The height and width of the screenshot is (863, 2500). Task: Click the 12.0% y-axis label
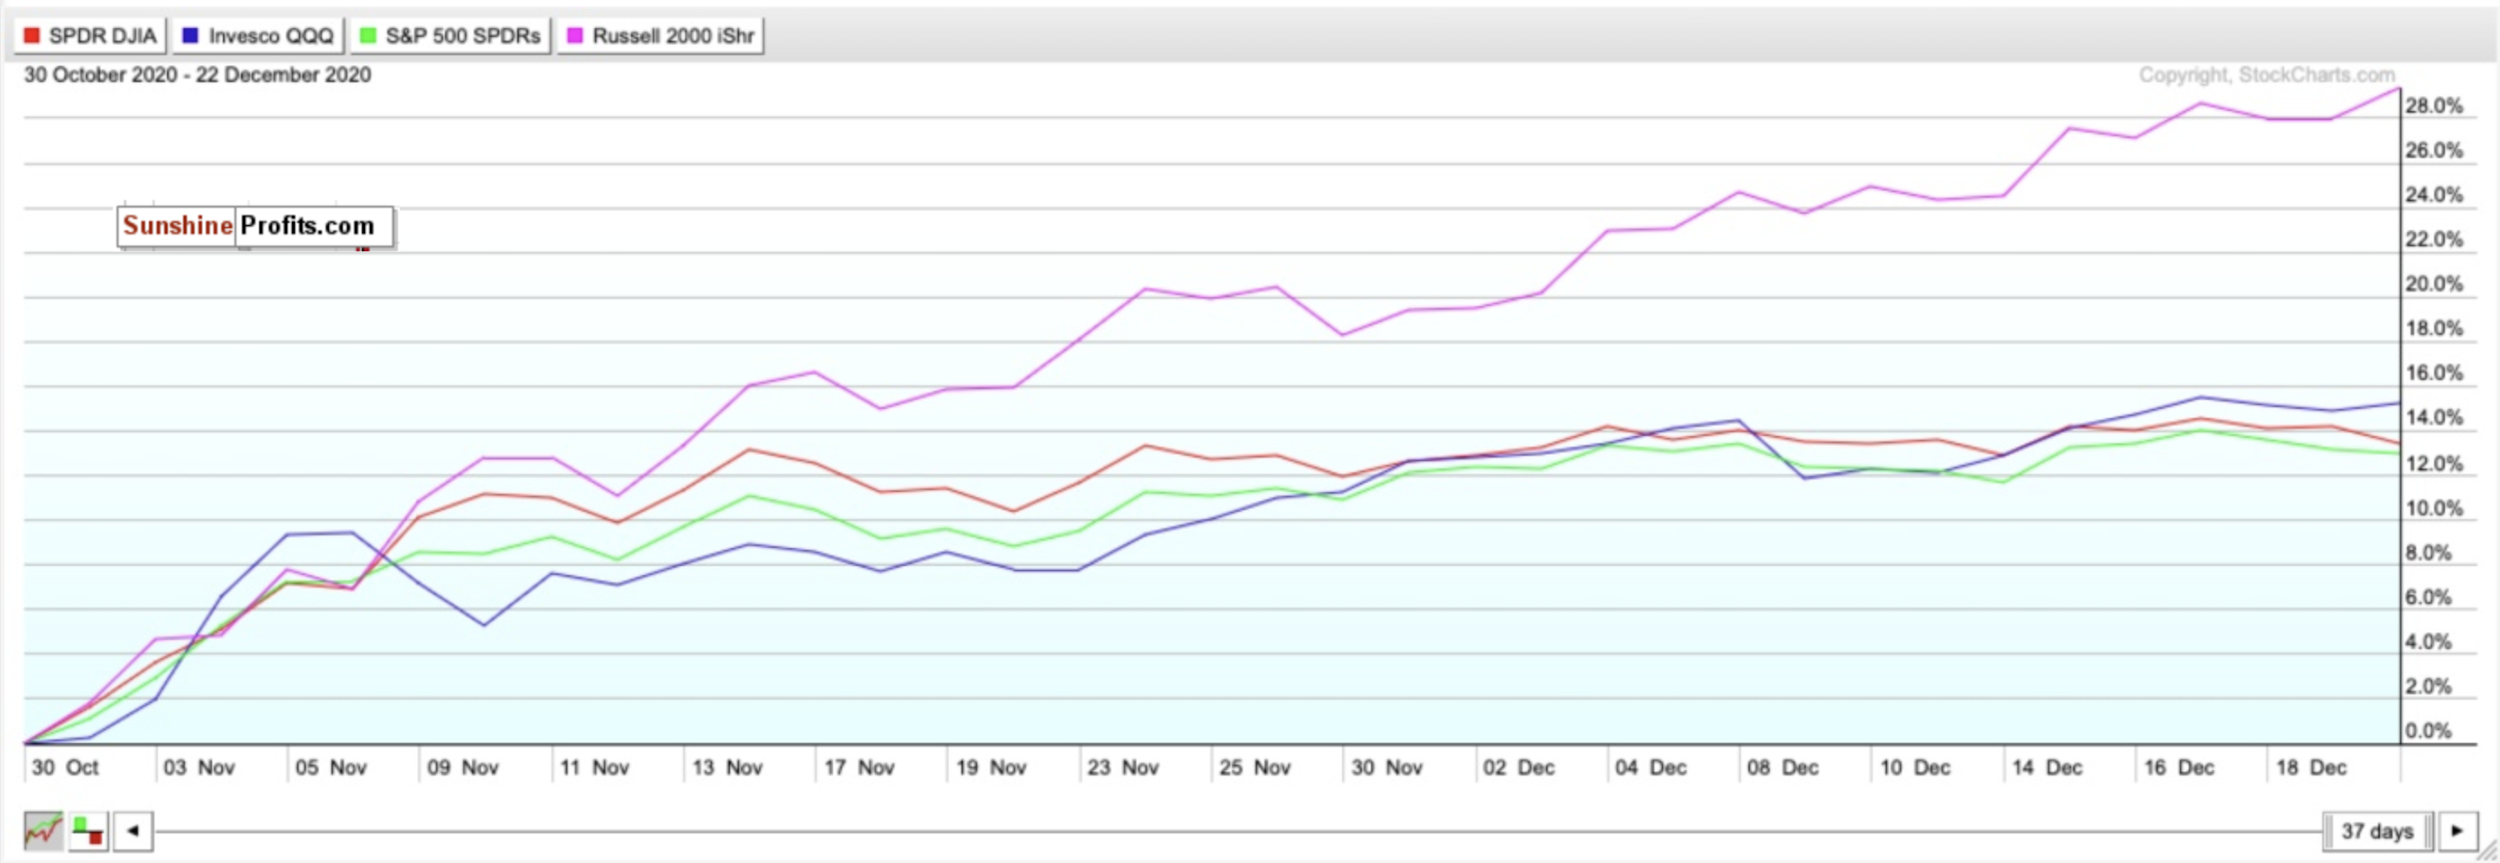[x=2434, y=464]
